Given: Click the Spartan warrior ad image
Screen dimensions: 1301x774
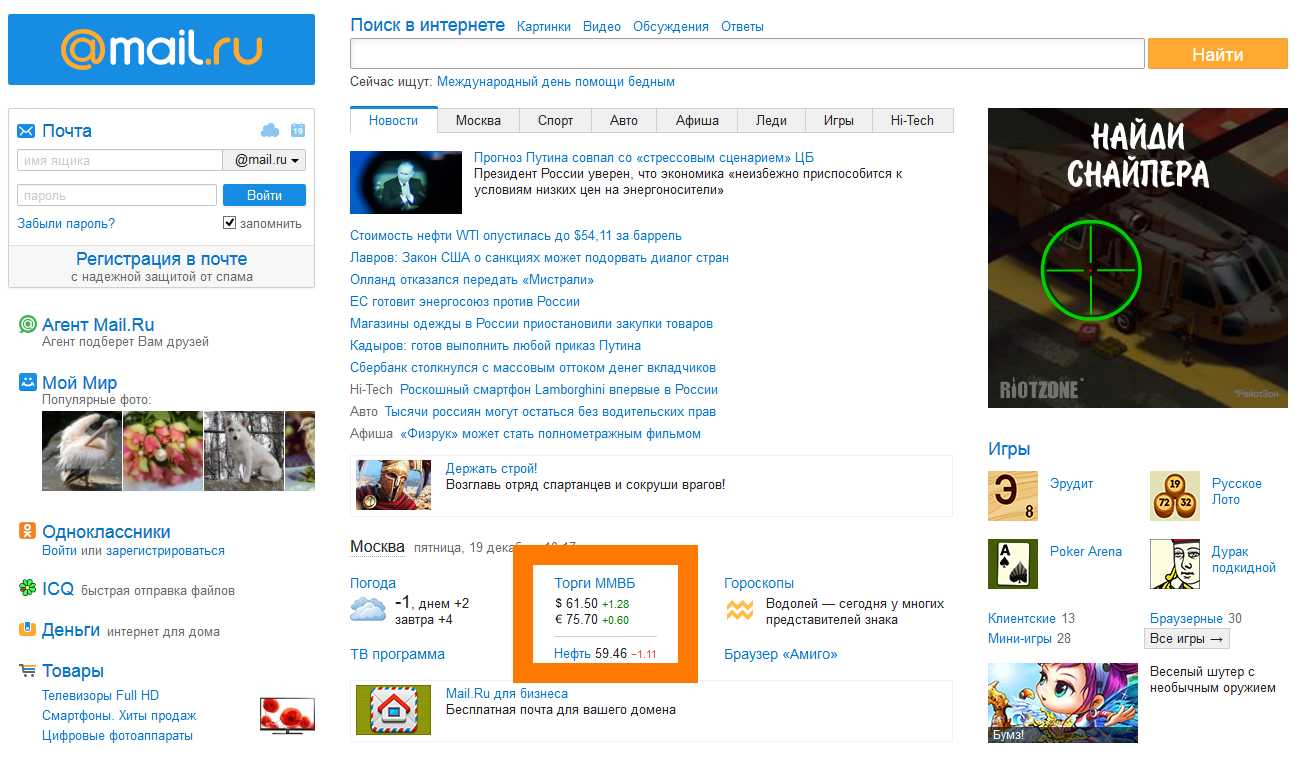Looking at the screenshot, I should [x=394, y=485].
